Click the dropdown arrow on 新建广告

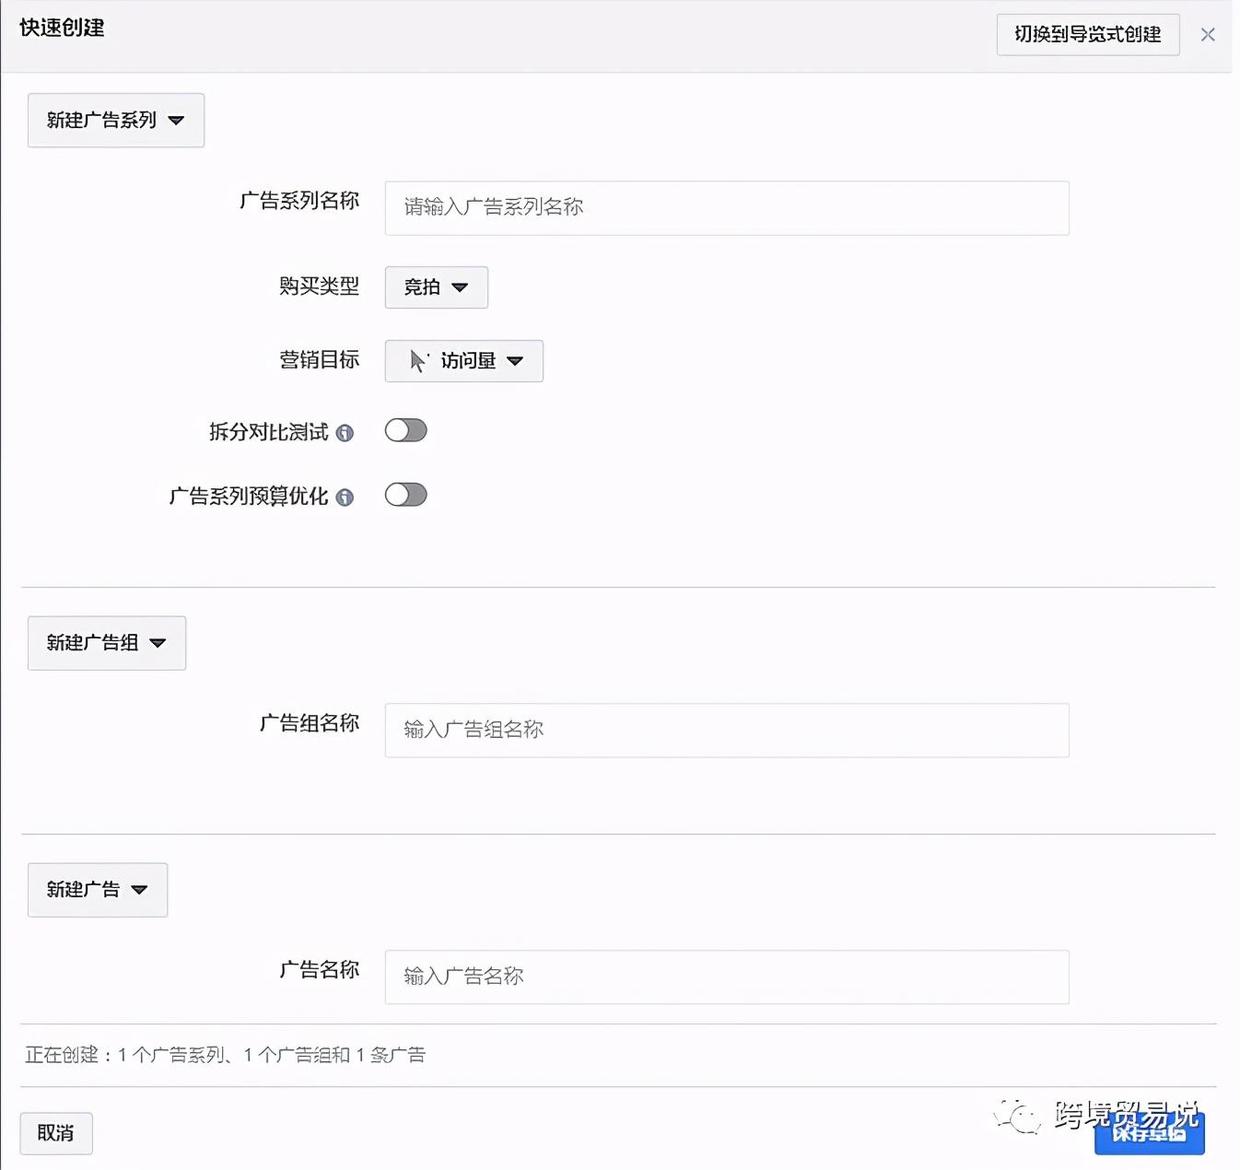tap(139, 890)
